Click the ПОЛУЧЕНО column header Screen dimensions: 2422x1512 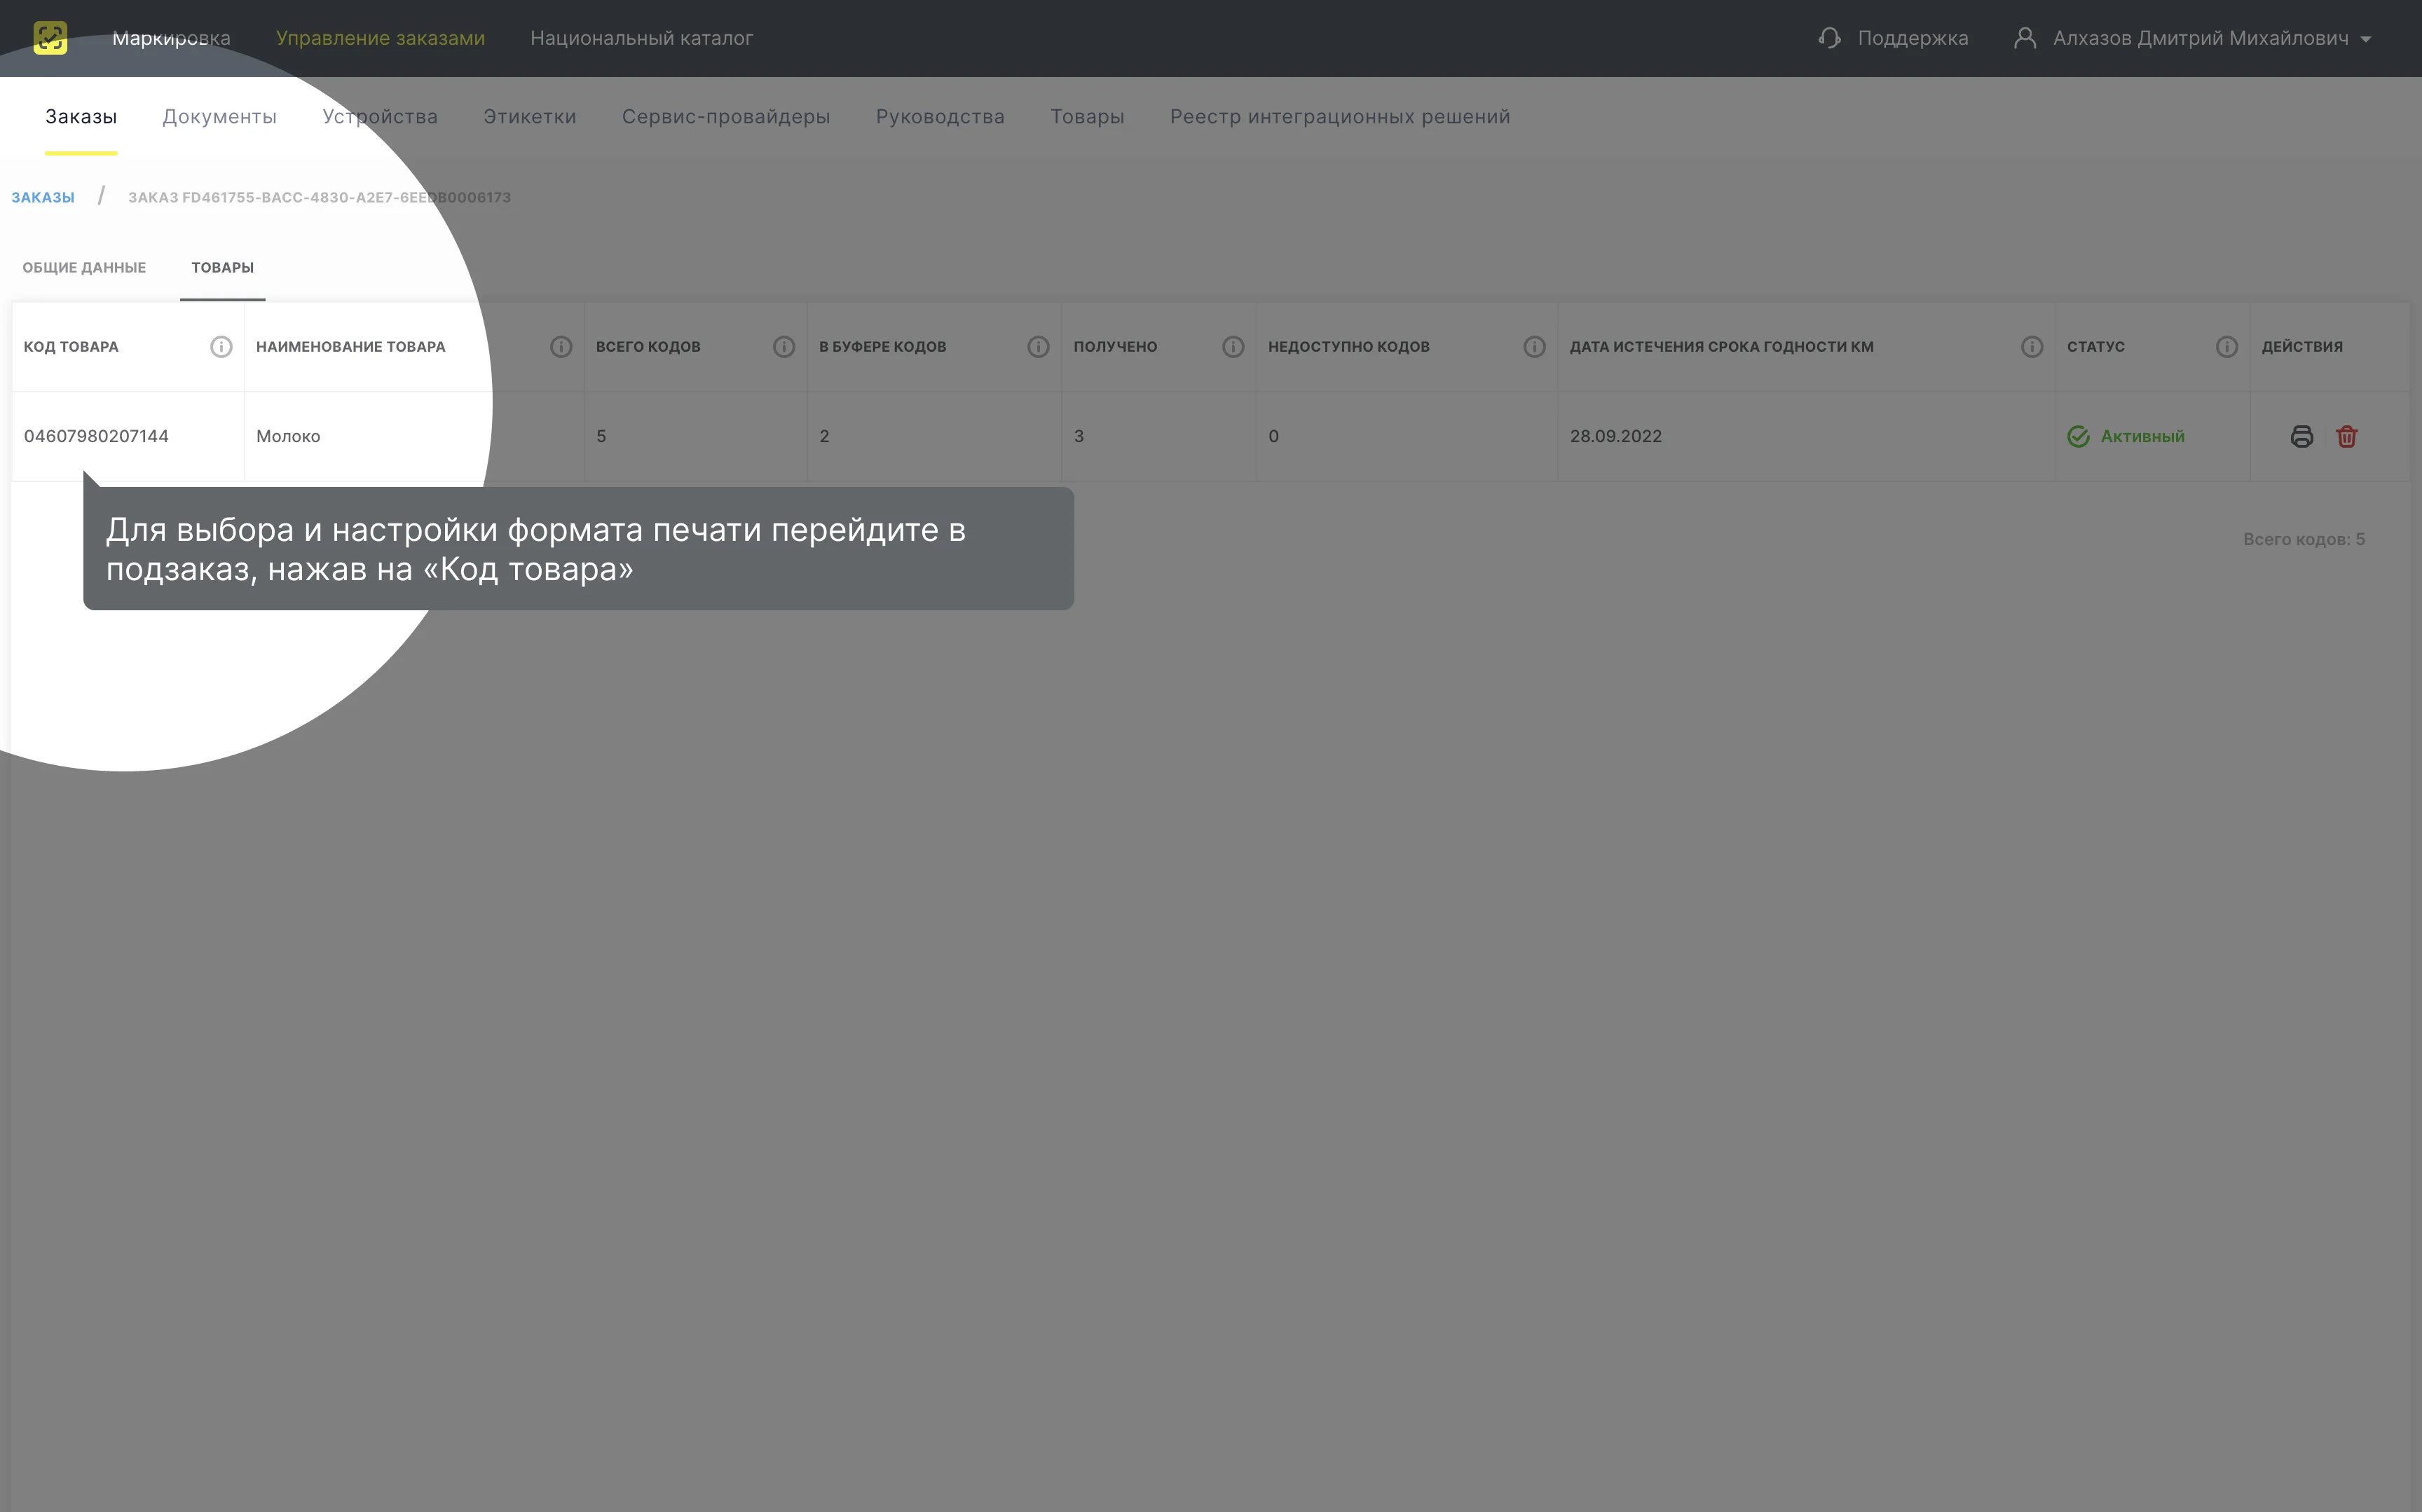tap(1115, 347)
